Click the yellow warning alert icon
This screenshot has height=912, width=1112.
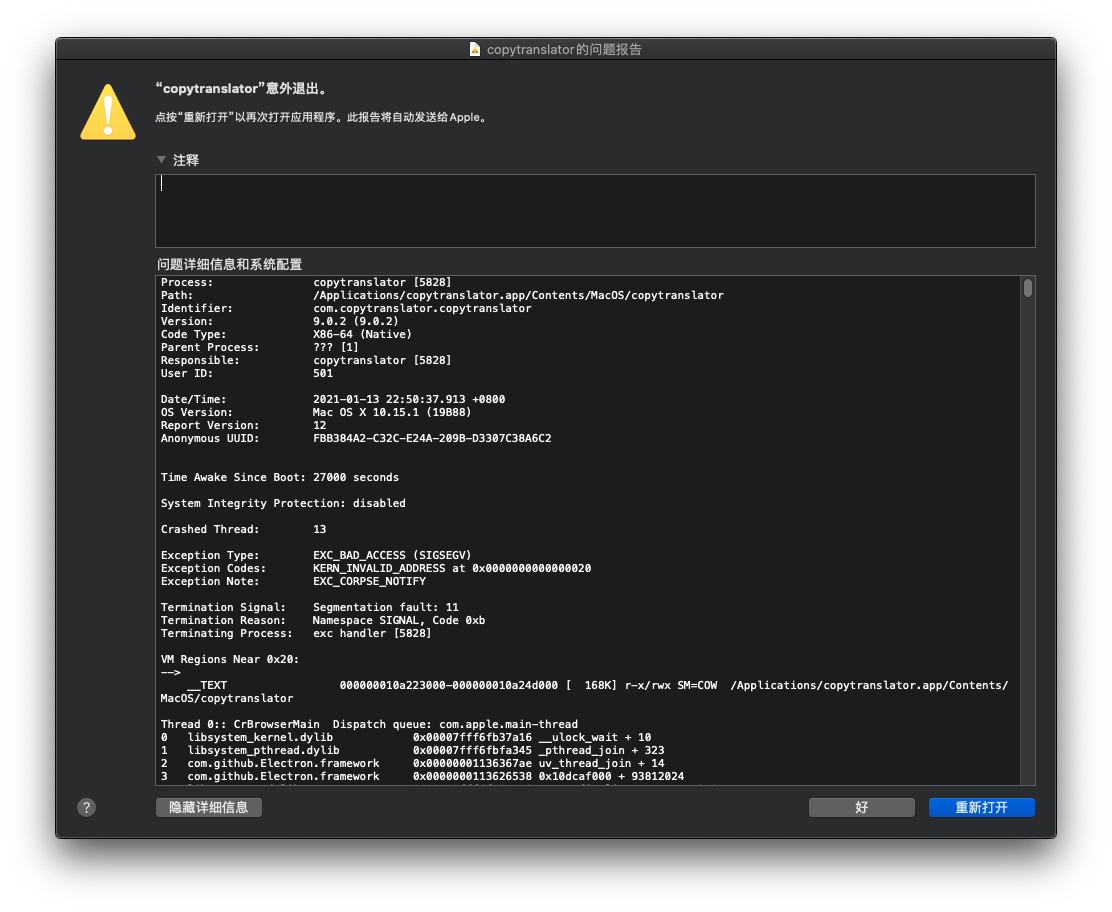[107, 111]
